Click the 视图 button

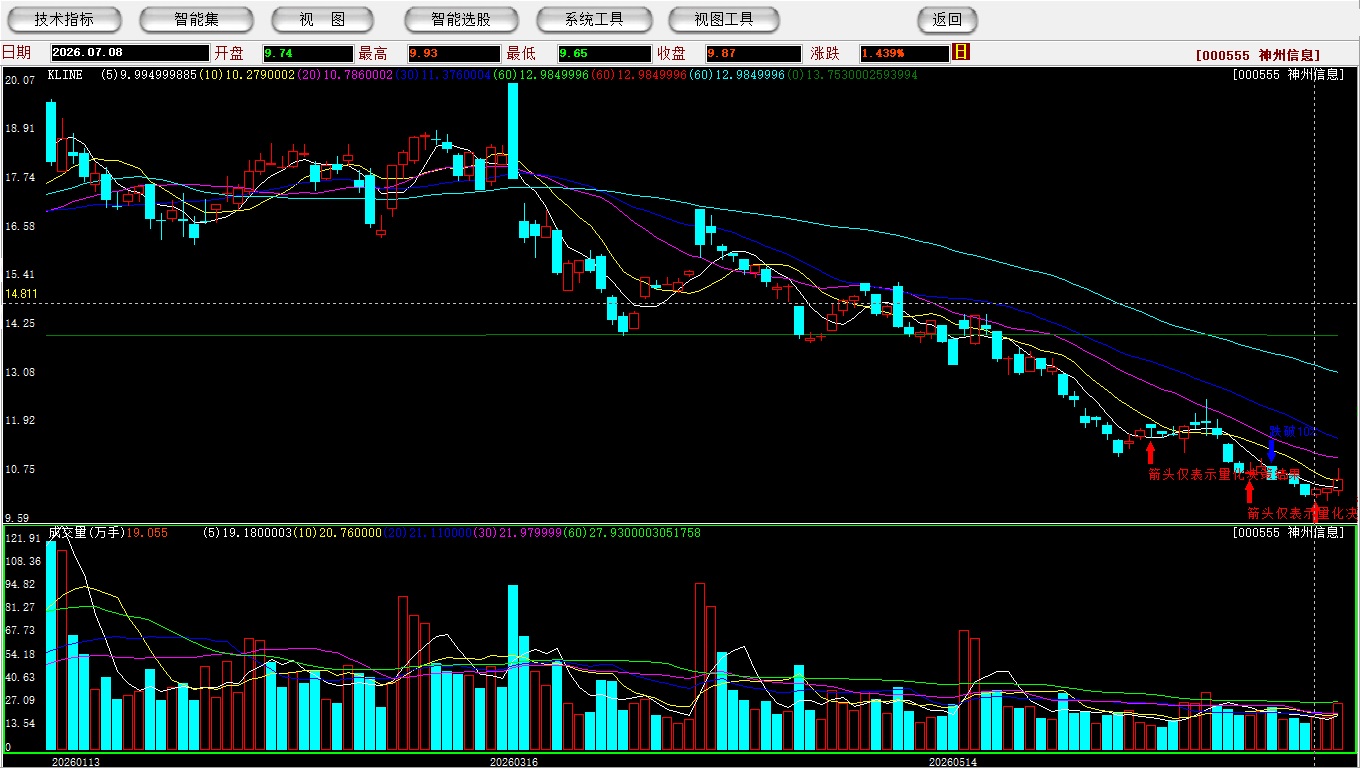tap(322, 19)
